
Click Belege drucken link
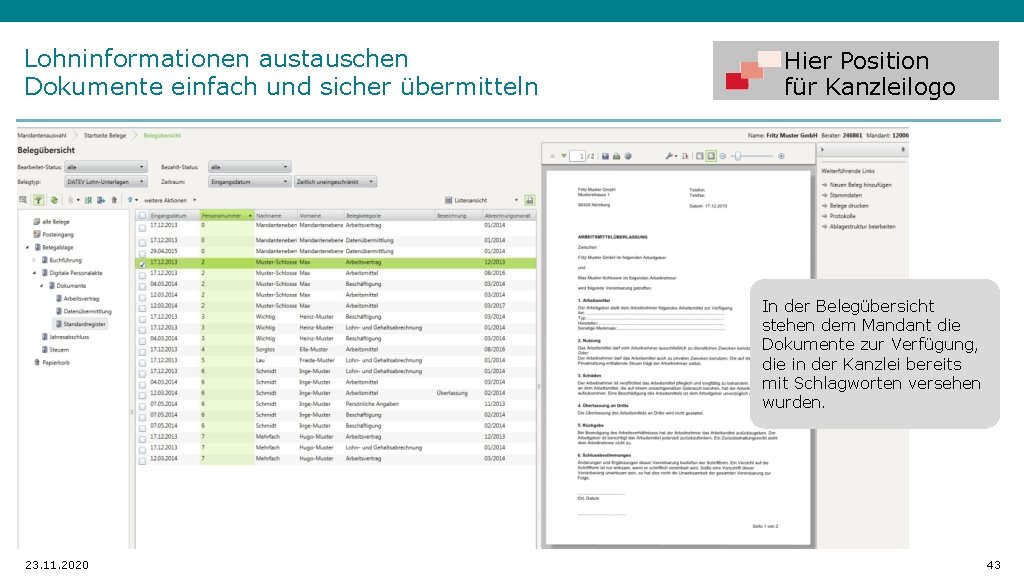click(848, 206)
